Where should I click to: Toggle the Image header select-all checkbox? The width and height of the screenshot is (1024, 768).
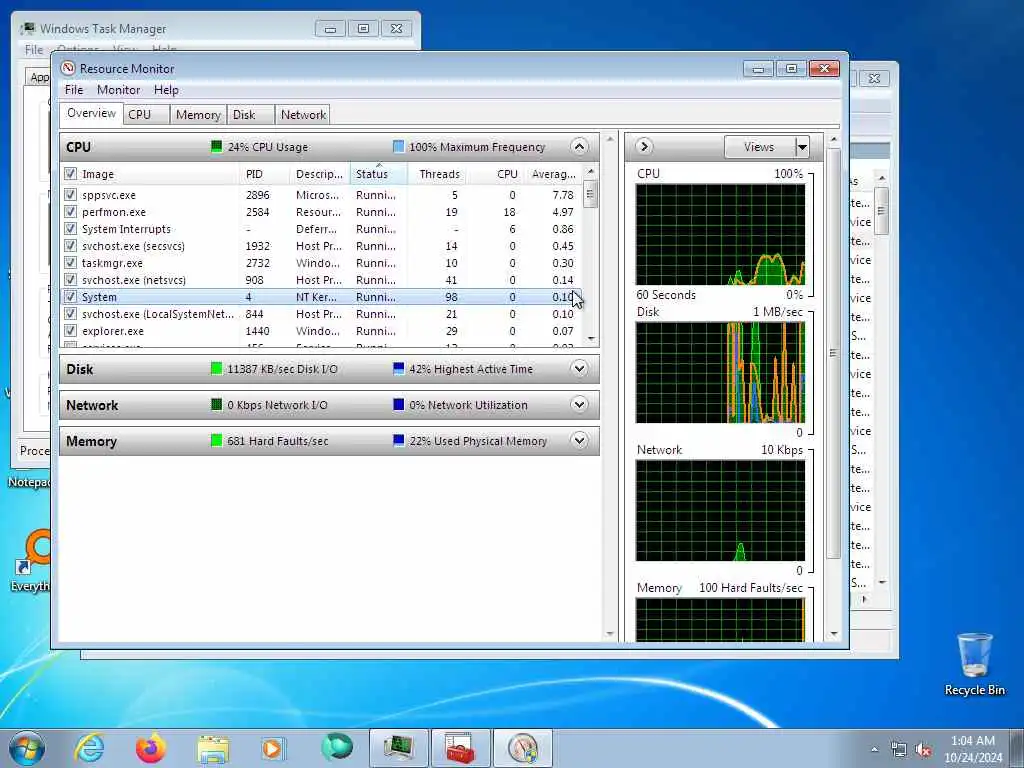tap(70, 174)
